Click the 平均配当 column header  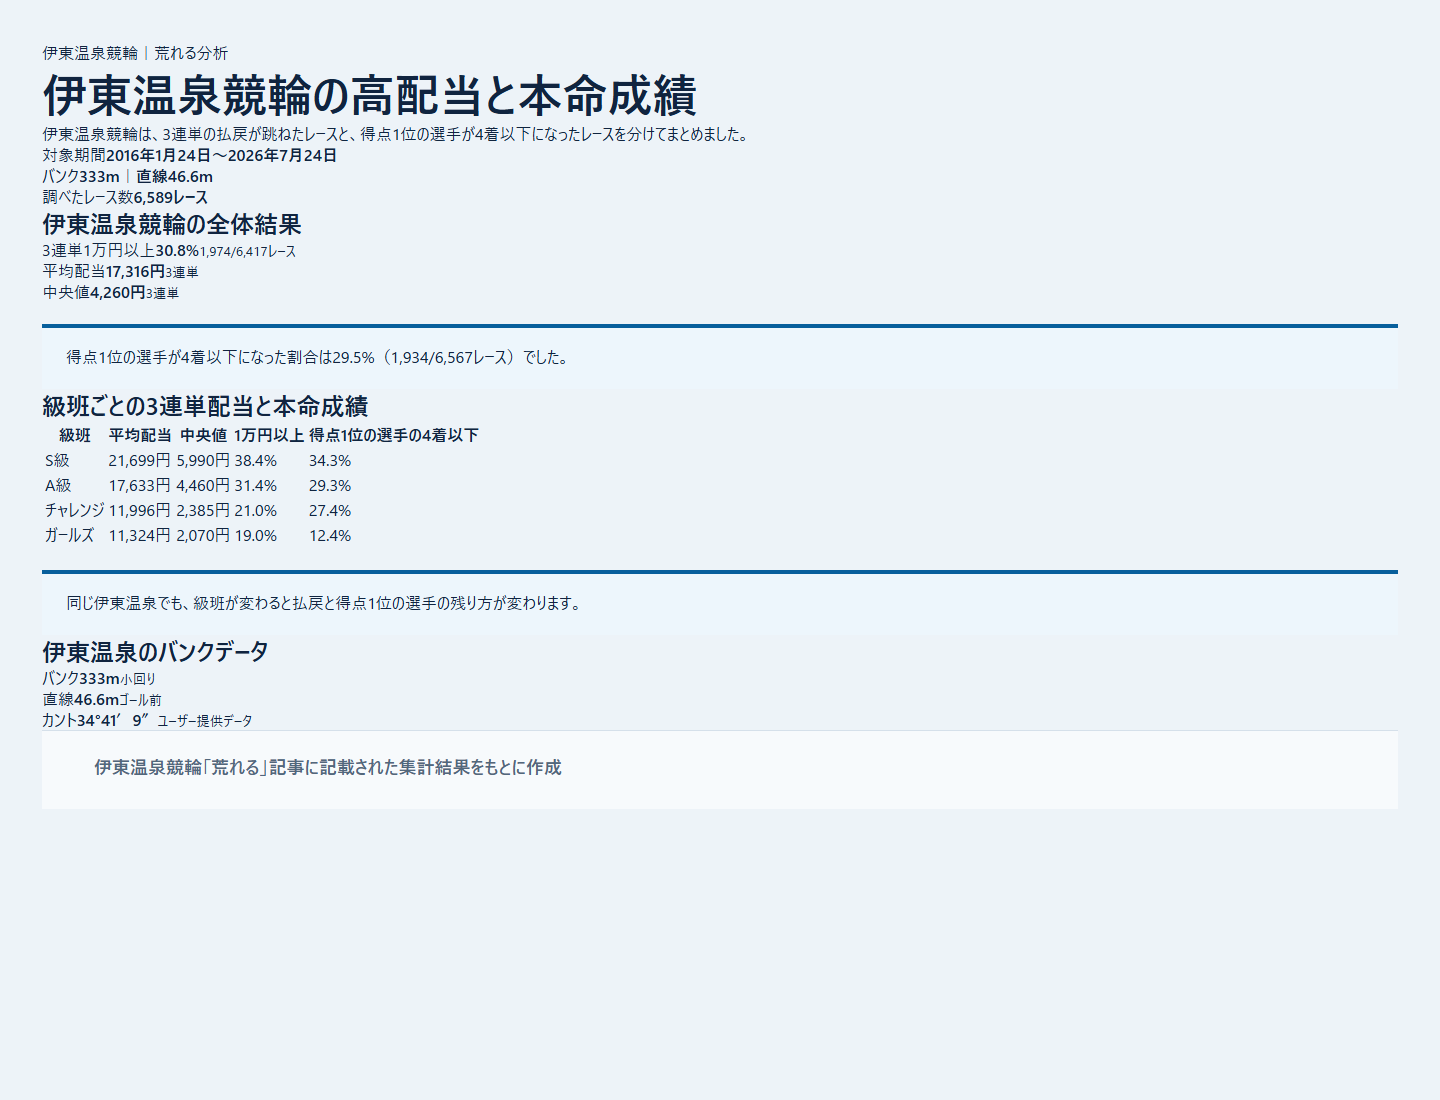click(x=140, y=435)
